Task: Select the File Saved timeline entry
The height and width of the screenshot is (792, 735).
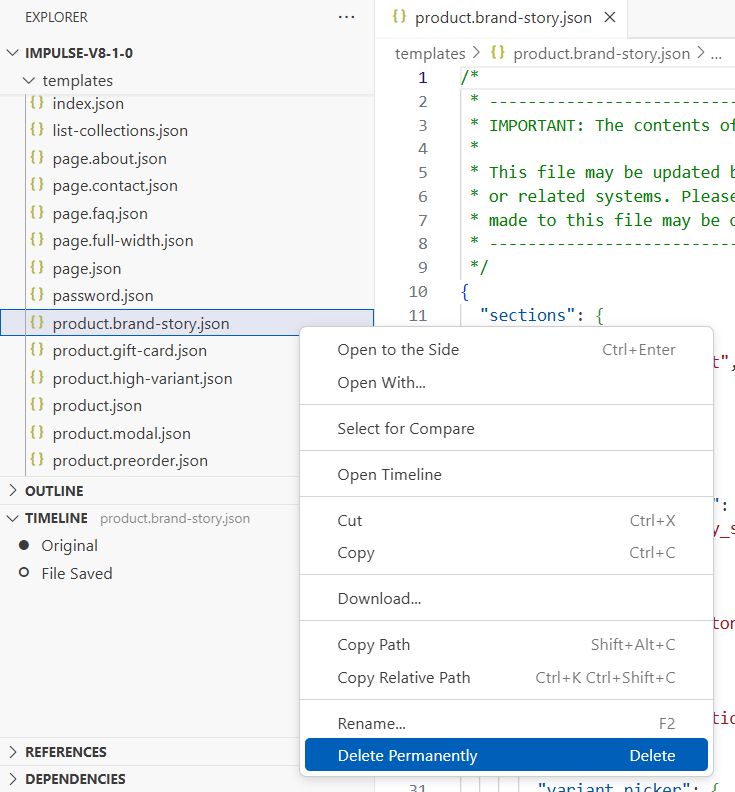Action: 76,573
